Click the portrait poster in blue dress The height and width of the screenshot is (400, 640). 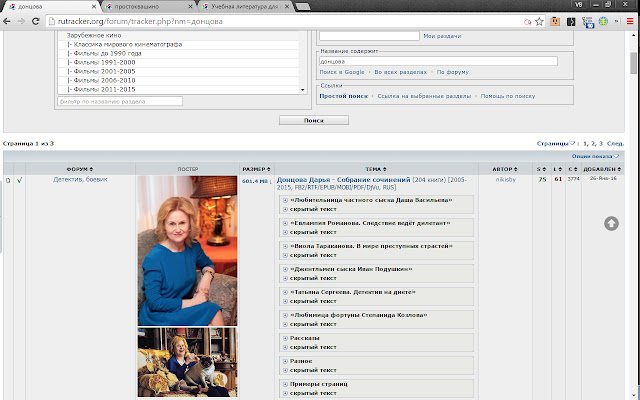187,251
